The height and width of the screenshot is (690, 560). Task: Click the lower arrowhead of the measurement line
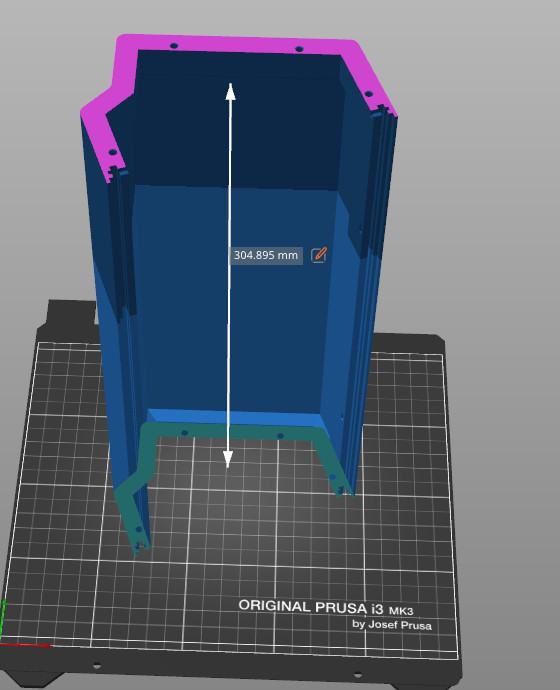click(228, 459)
